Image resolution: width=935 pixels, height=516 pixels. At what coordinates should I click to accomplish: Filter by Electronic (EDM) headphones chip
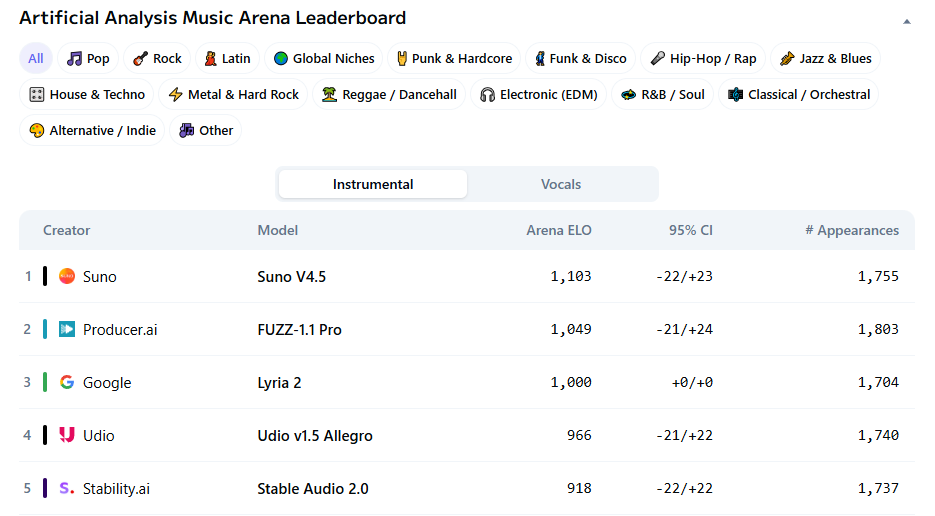tap(538, 95)
